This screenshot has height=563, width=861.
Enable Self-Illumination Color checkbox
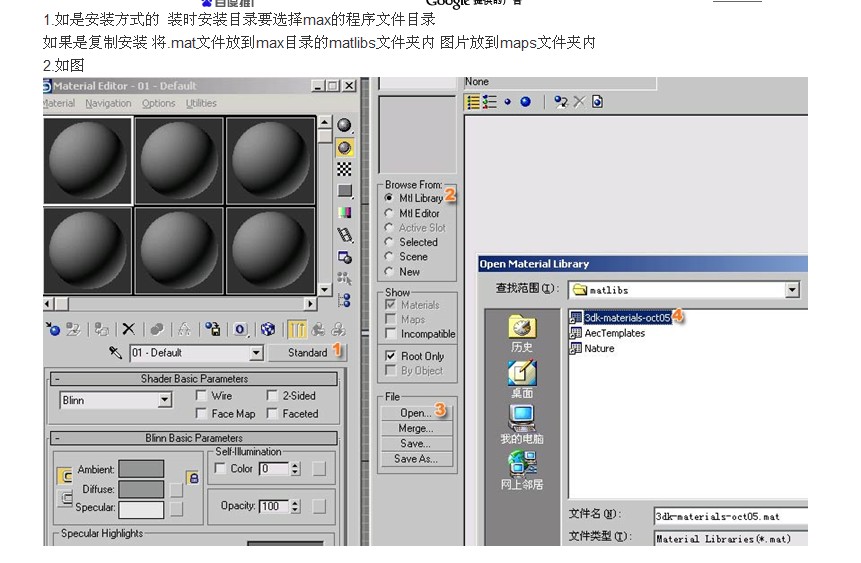point(220,469)
